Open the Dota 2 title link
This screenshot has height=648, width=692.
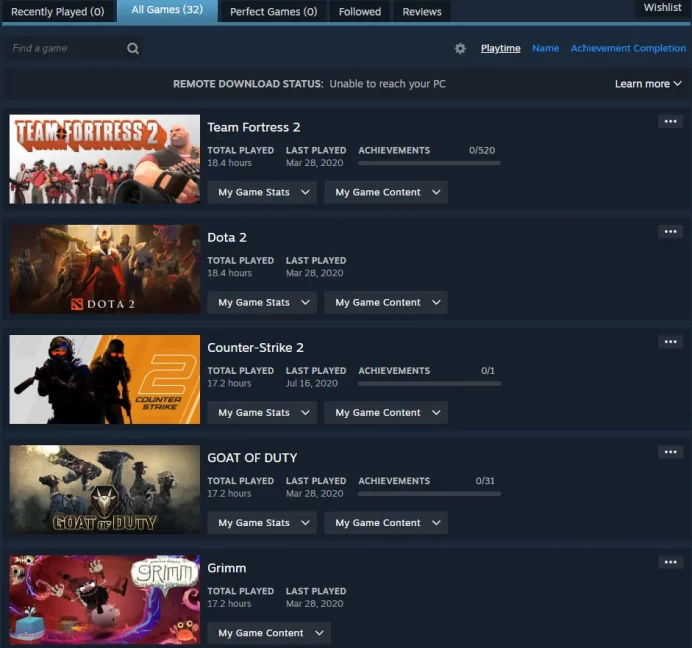[227, 237]
